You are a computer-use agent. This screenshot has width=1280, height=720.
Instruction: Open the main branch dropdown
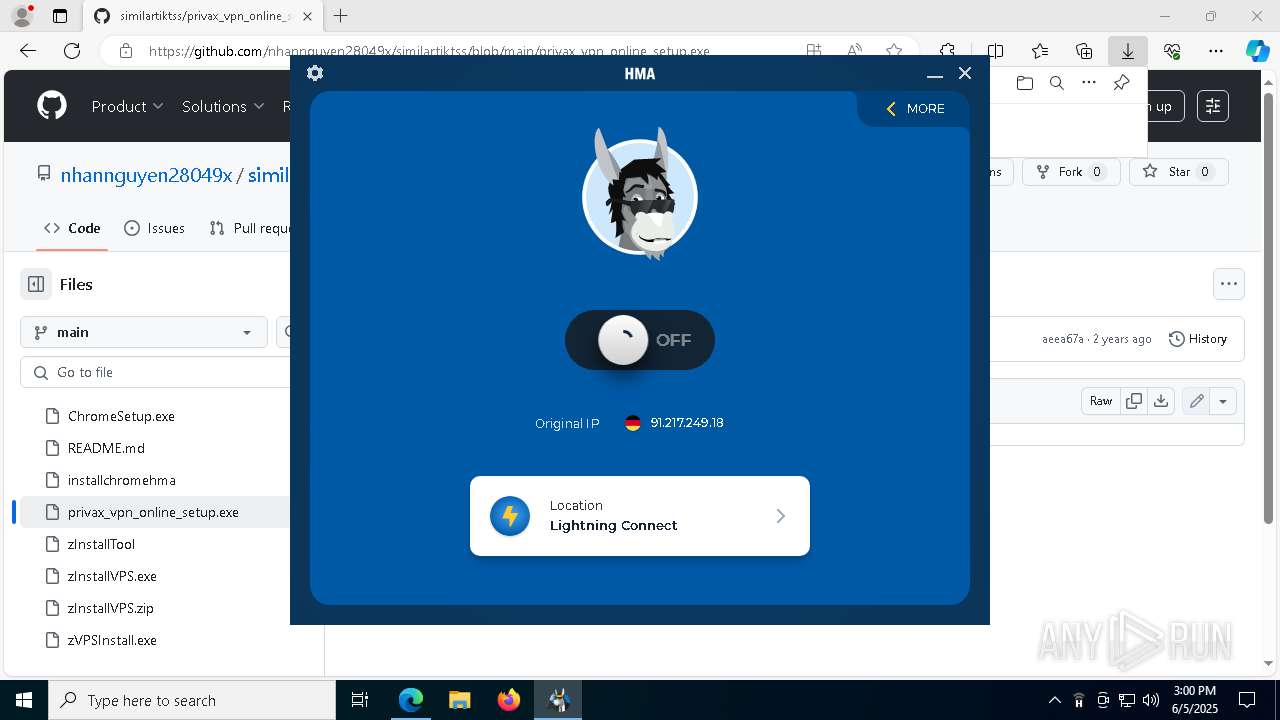[x=143, y=332]
